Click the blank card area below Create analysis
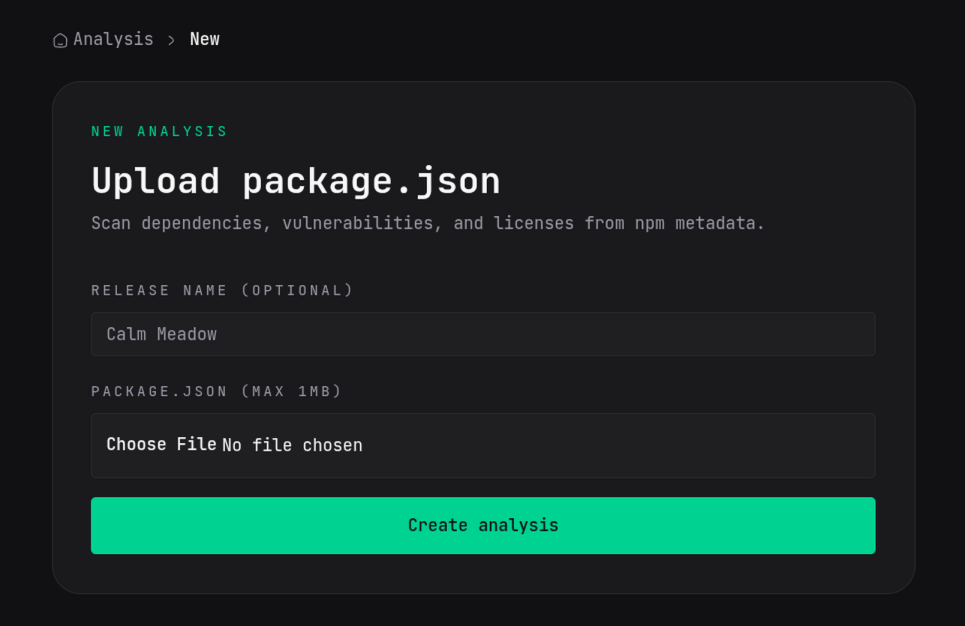 tap(482, 574)
